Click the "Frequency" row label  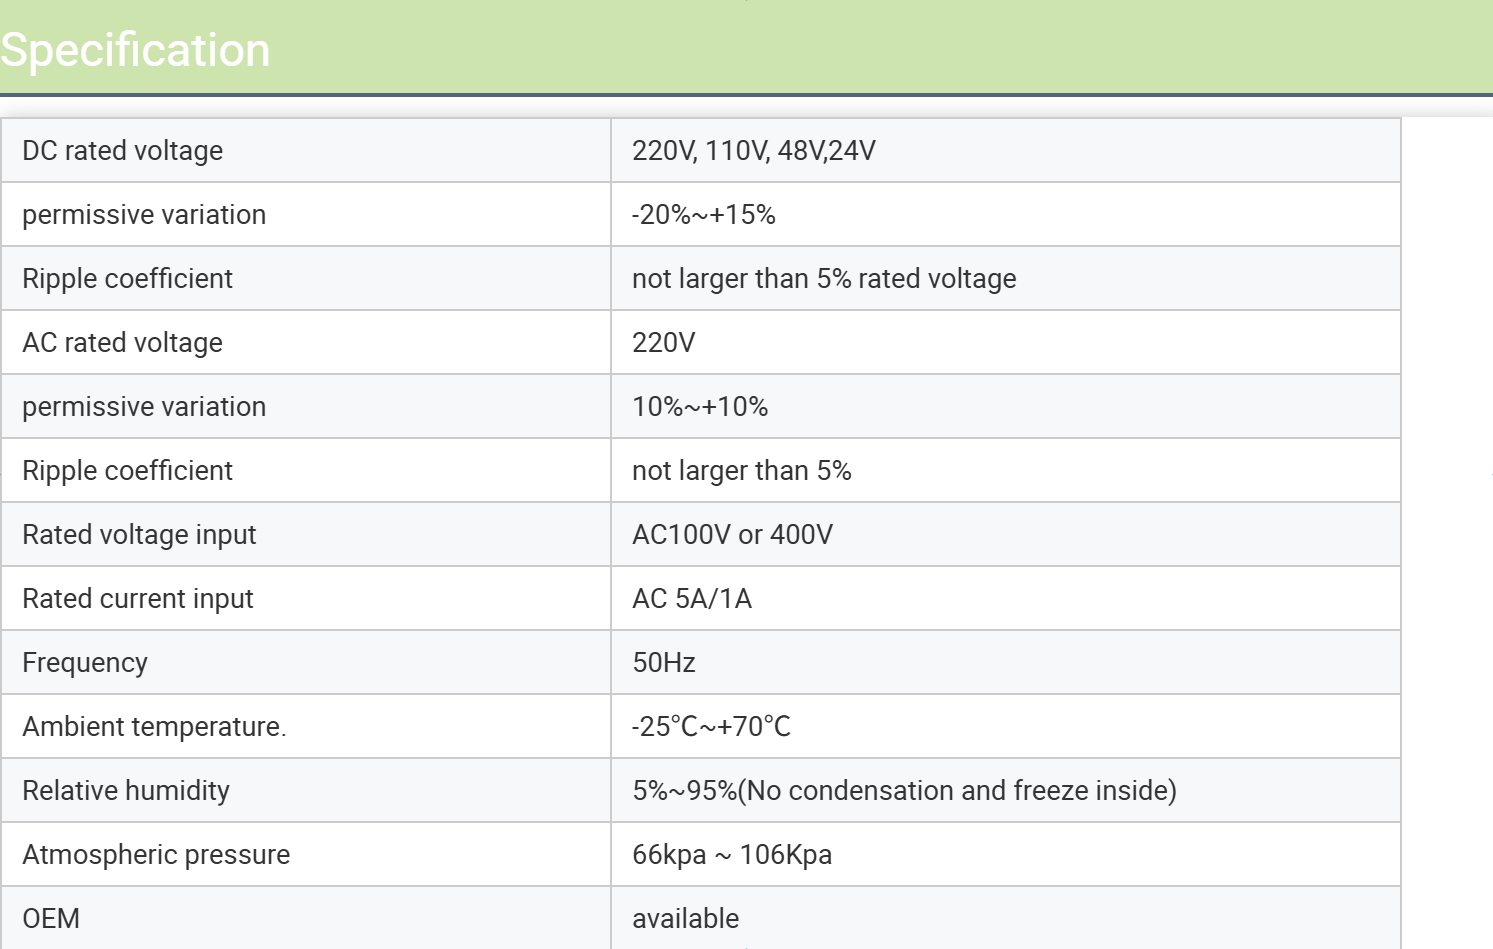(x=85, y=663)
